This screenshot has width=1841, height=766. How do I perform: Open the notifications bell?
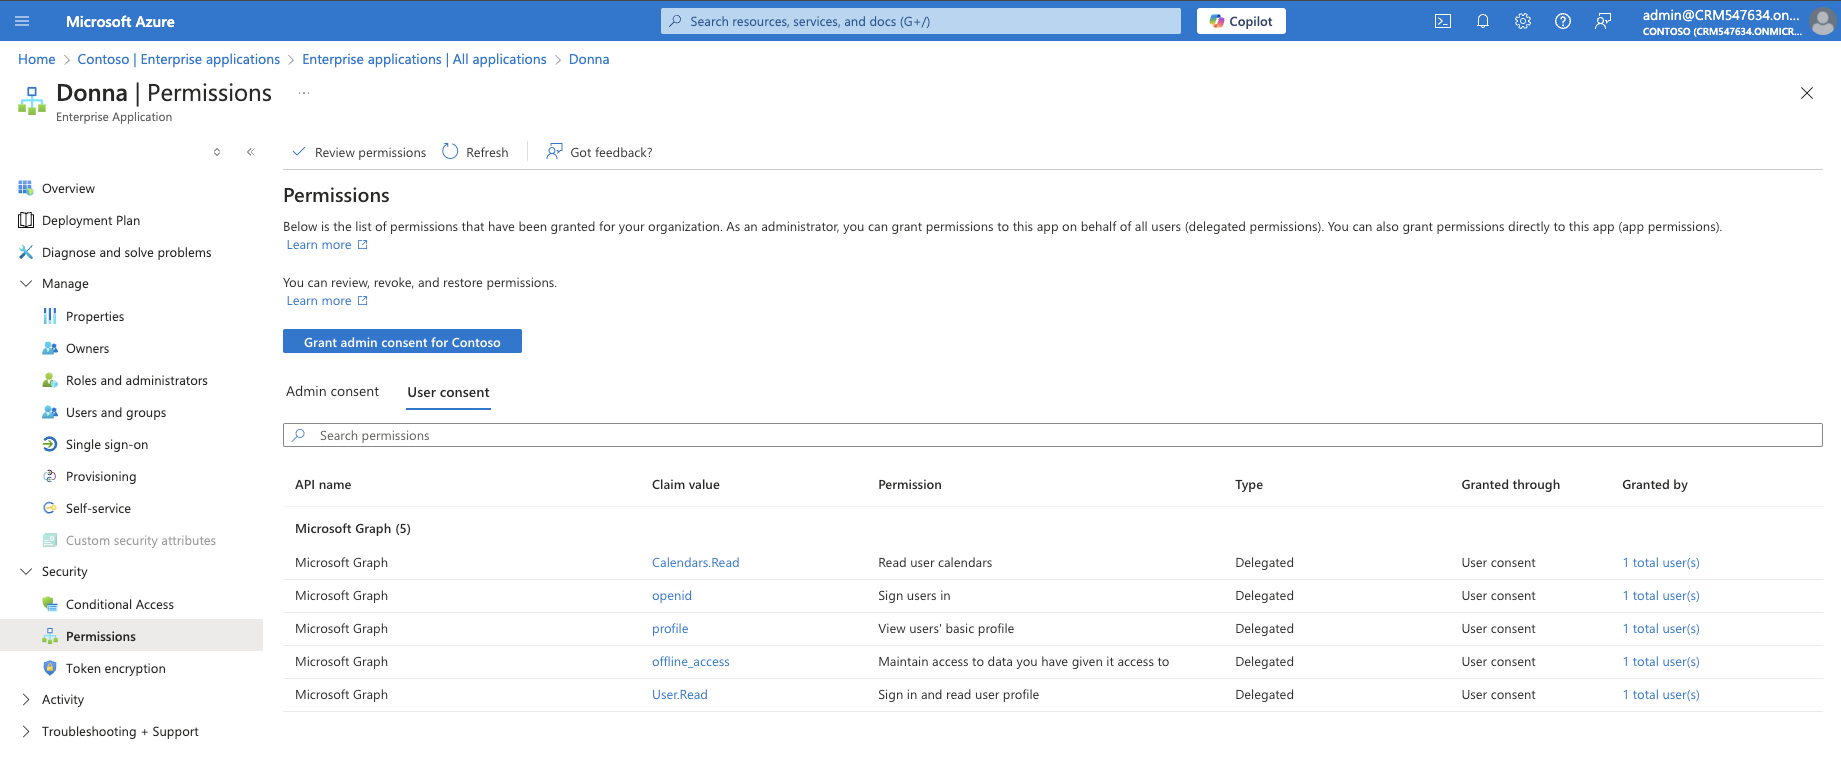pos(1483,21)
